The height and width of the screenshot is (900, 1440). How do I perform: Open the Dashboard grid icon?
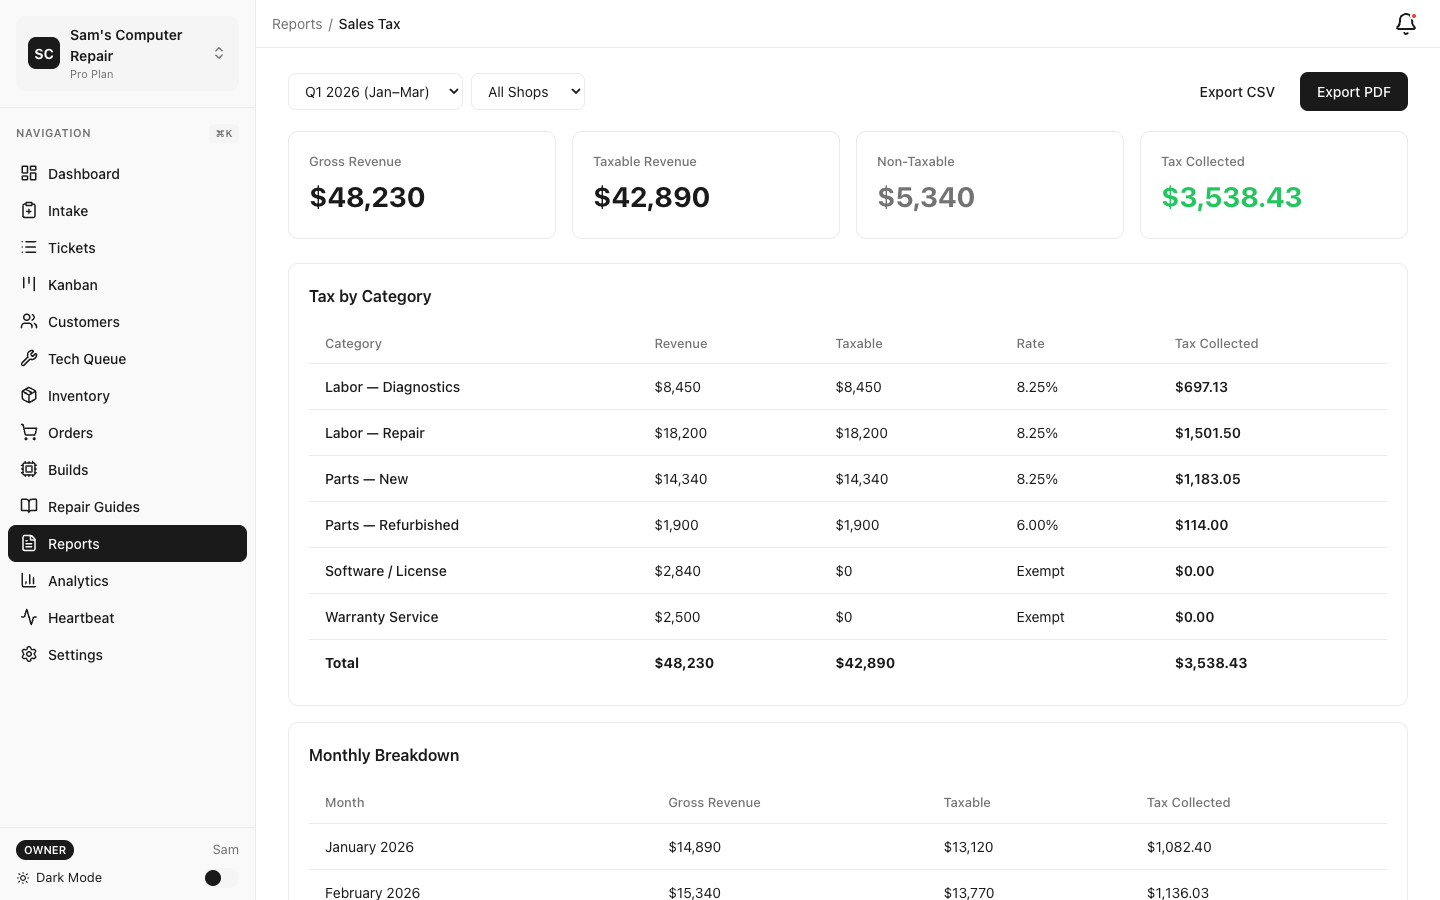(29, 174)
